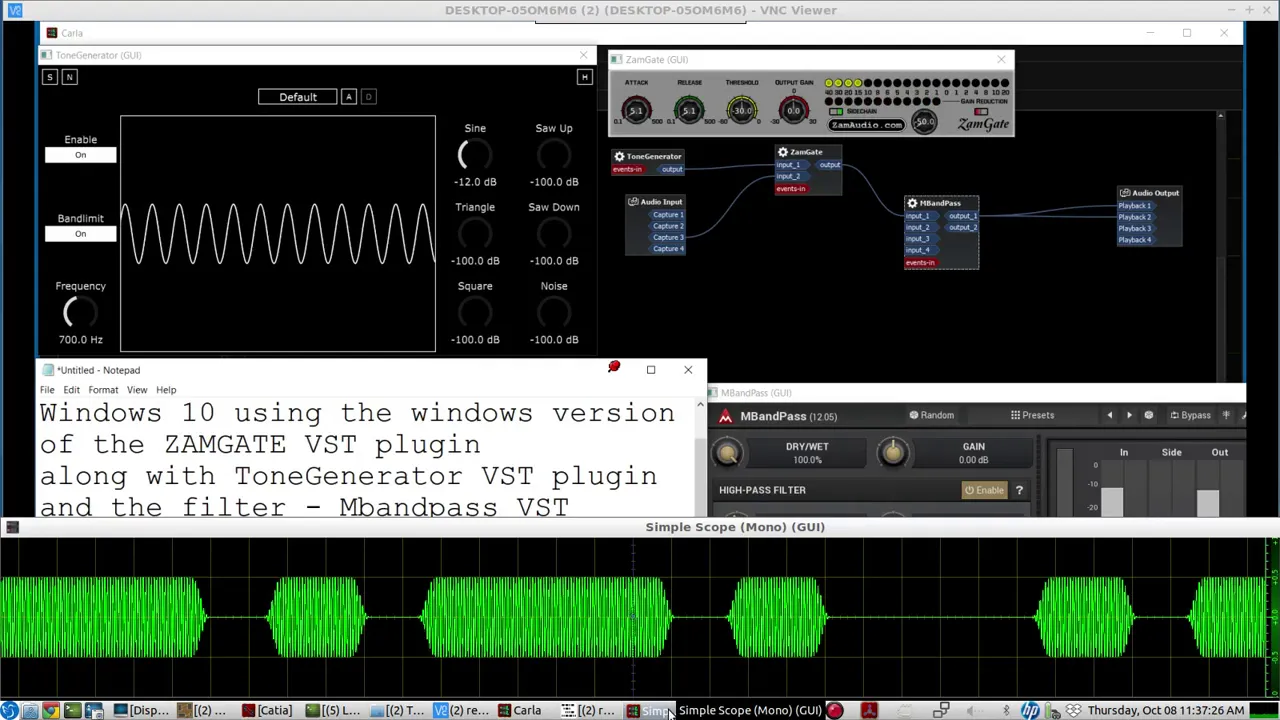The width and height of the screenshot is (1280, 720).
Task: Click the Chrome icon in the taskbar
Action: (x=51, y=711)
